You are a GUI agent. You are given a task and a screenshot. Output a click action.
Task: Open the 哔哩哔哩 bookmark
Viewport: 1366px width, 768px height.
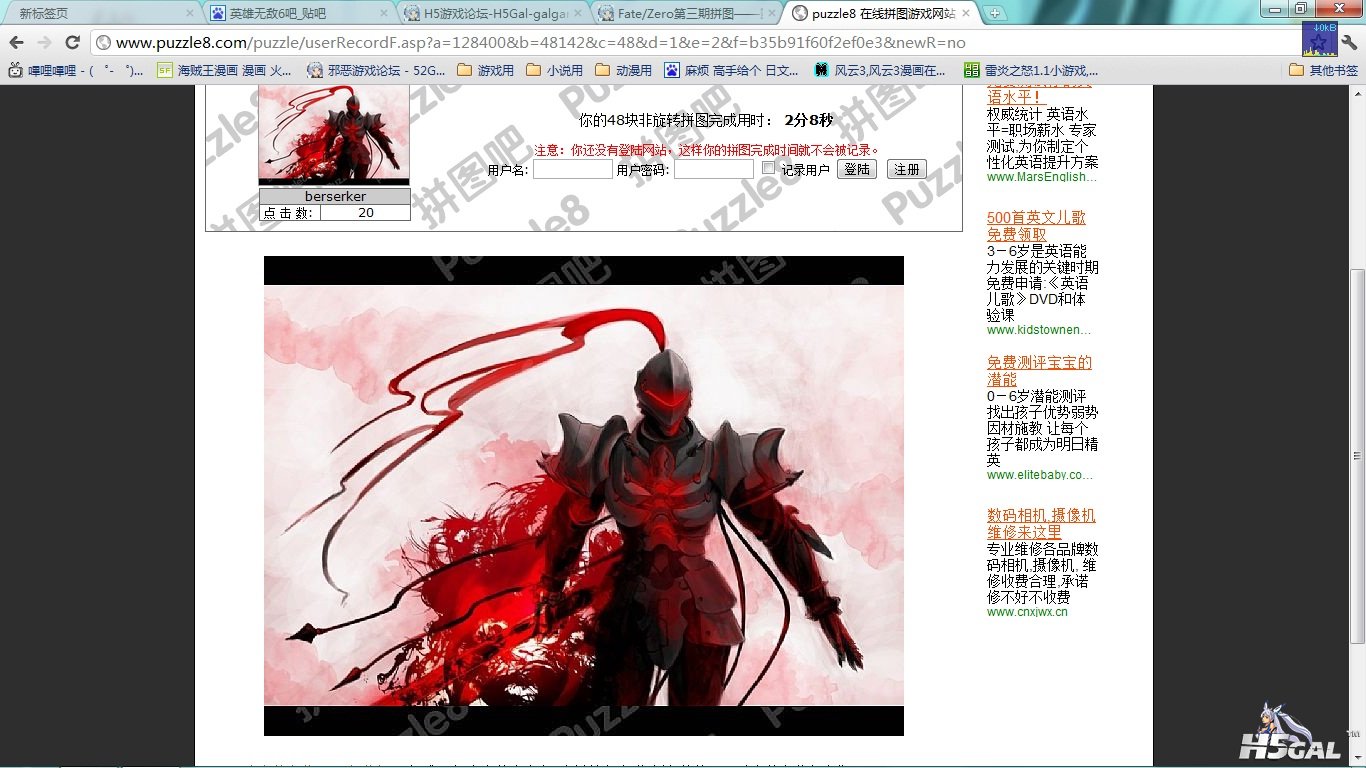tap(76, 70)
